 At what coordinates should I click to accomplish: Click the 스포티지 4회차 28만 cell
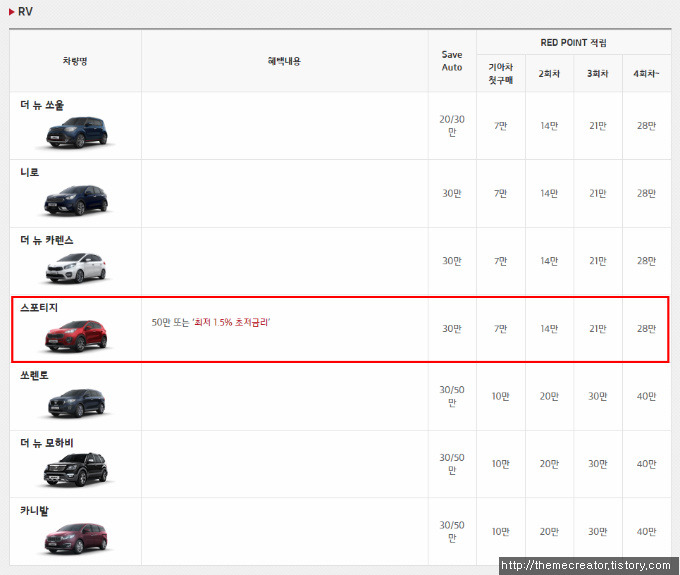[x=646, y=329]
